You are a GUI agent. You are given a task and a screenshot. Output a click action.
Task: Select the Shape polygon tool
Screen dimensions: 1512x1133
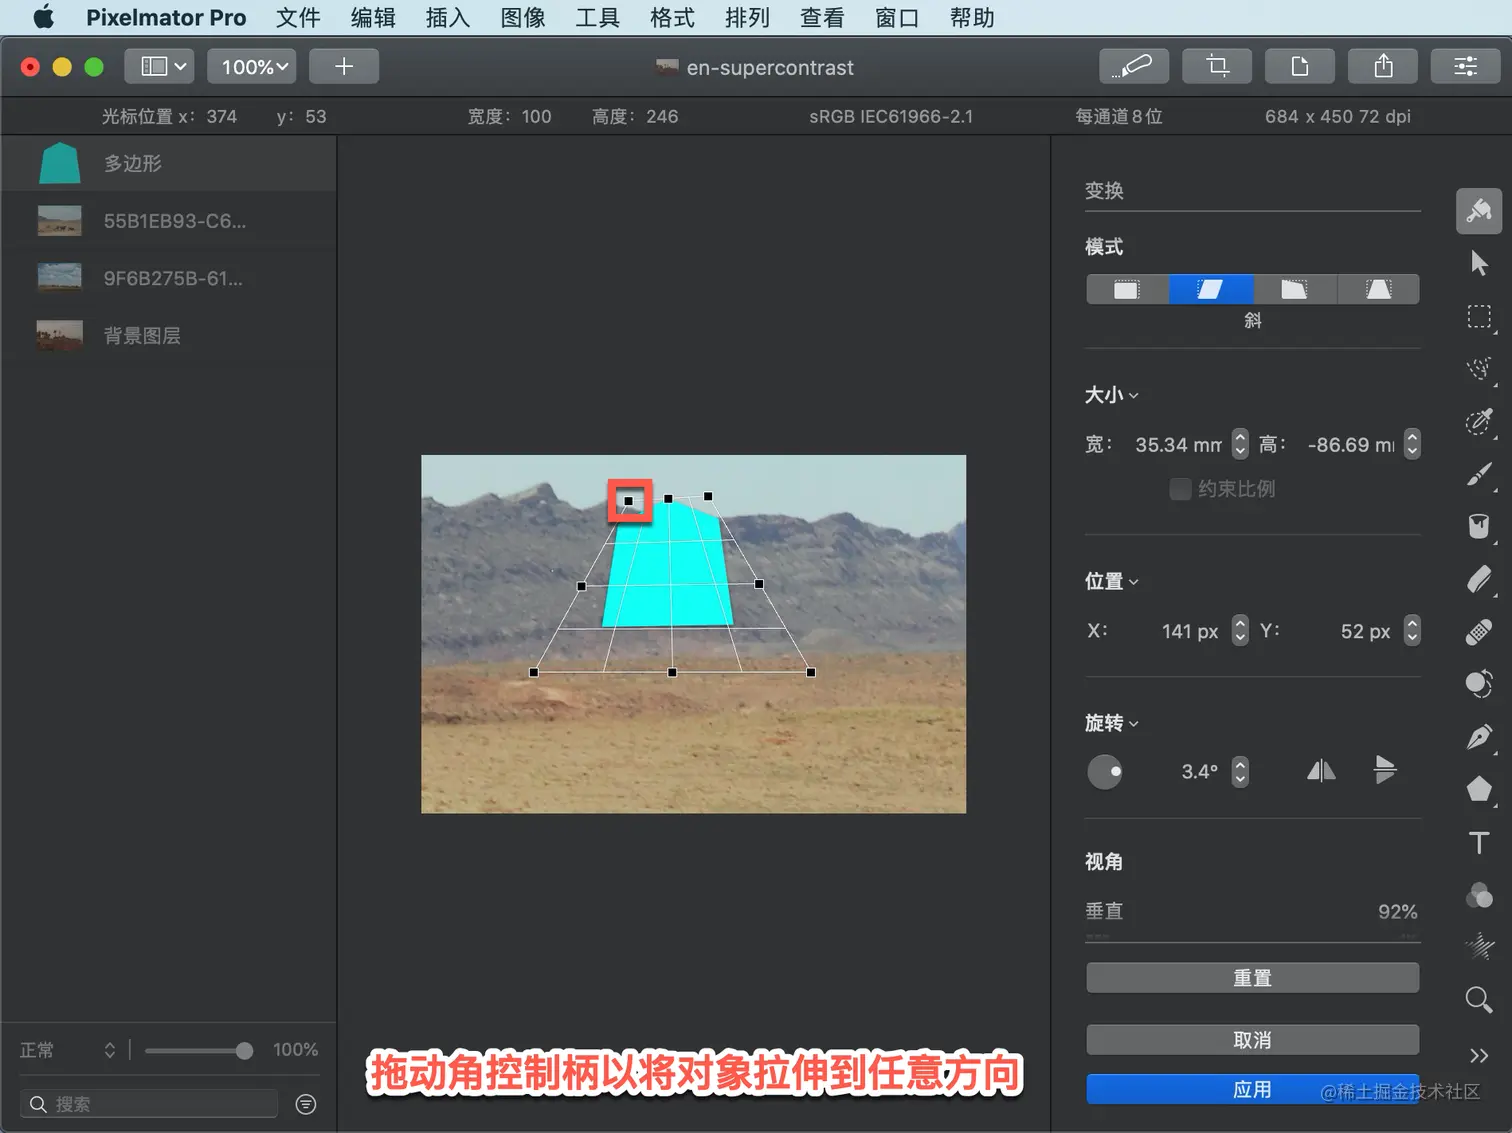pyautogui.click(x=1479, y=789)
